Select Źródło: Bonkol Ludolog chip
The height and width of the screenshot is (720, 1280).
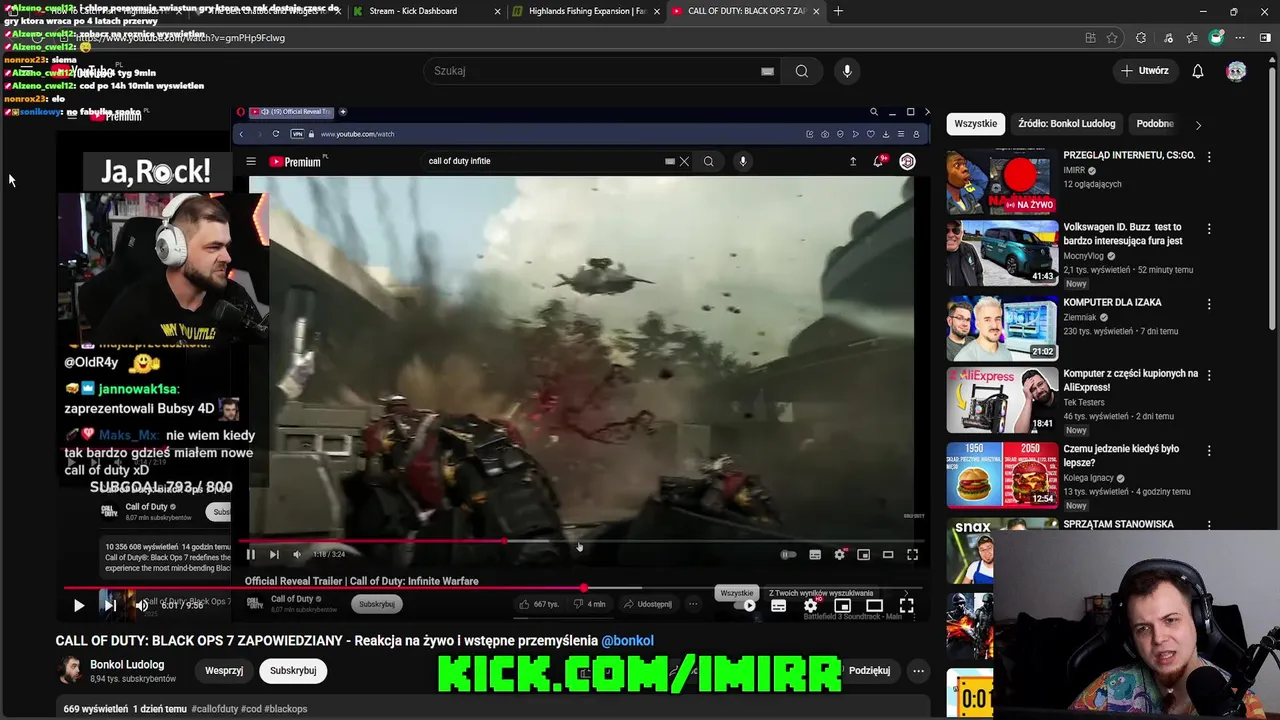click(1066, 124)
